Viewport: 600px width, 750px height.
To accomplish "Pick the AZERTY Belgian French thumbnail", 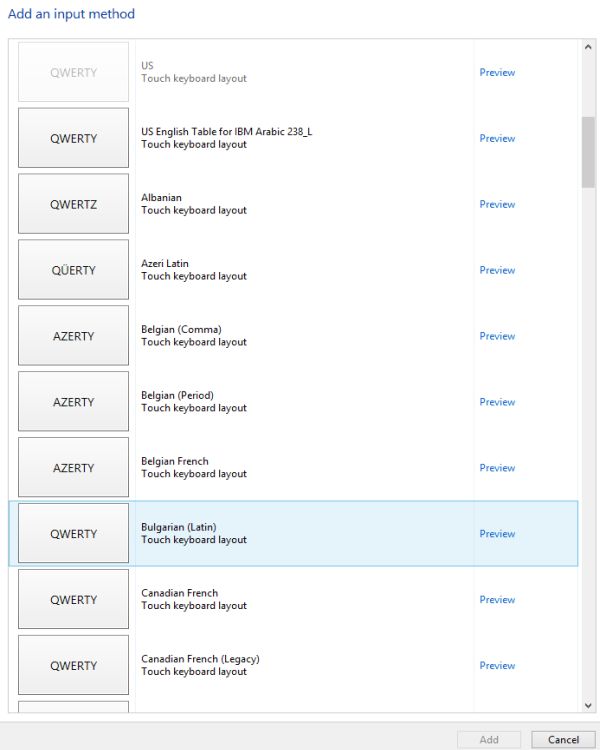I will click(x=74, y=468).
